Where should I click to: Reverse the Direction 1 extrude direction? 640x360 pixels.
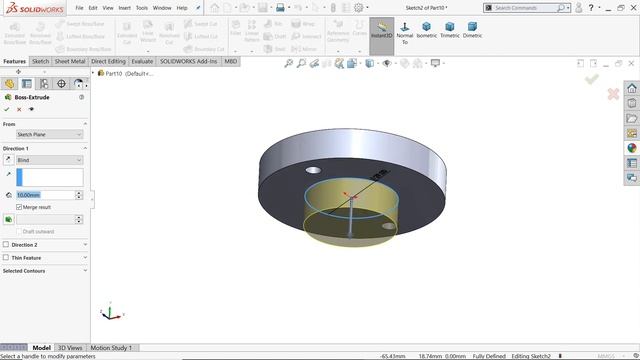[x=8, y=160]
